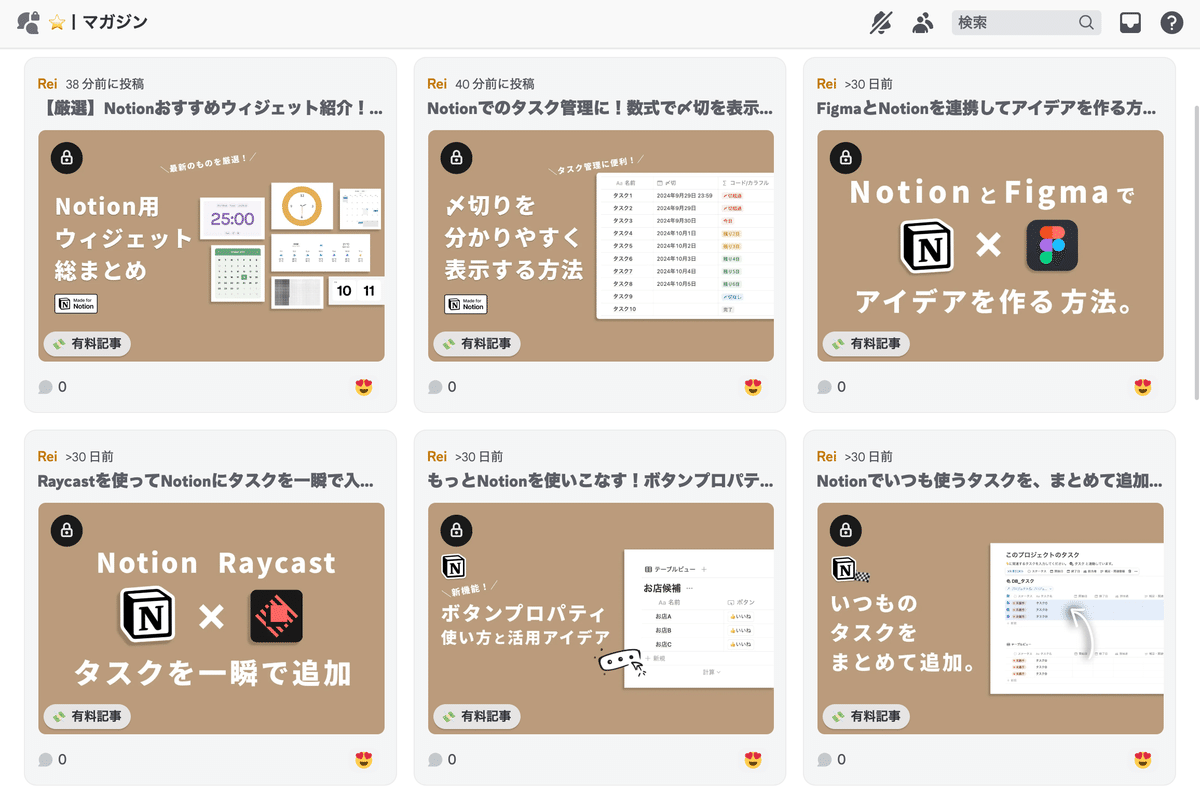Click the lock icon on 〆切り thumbnail
The image size is (1200, 800).
(456, 158)
